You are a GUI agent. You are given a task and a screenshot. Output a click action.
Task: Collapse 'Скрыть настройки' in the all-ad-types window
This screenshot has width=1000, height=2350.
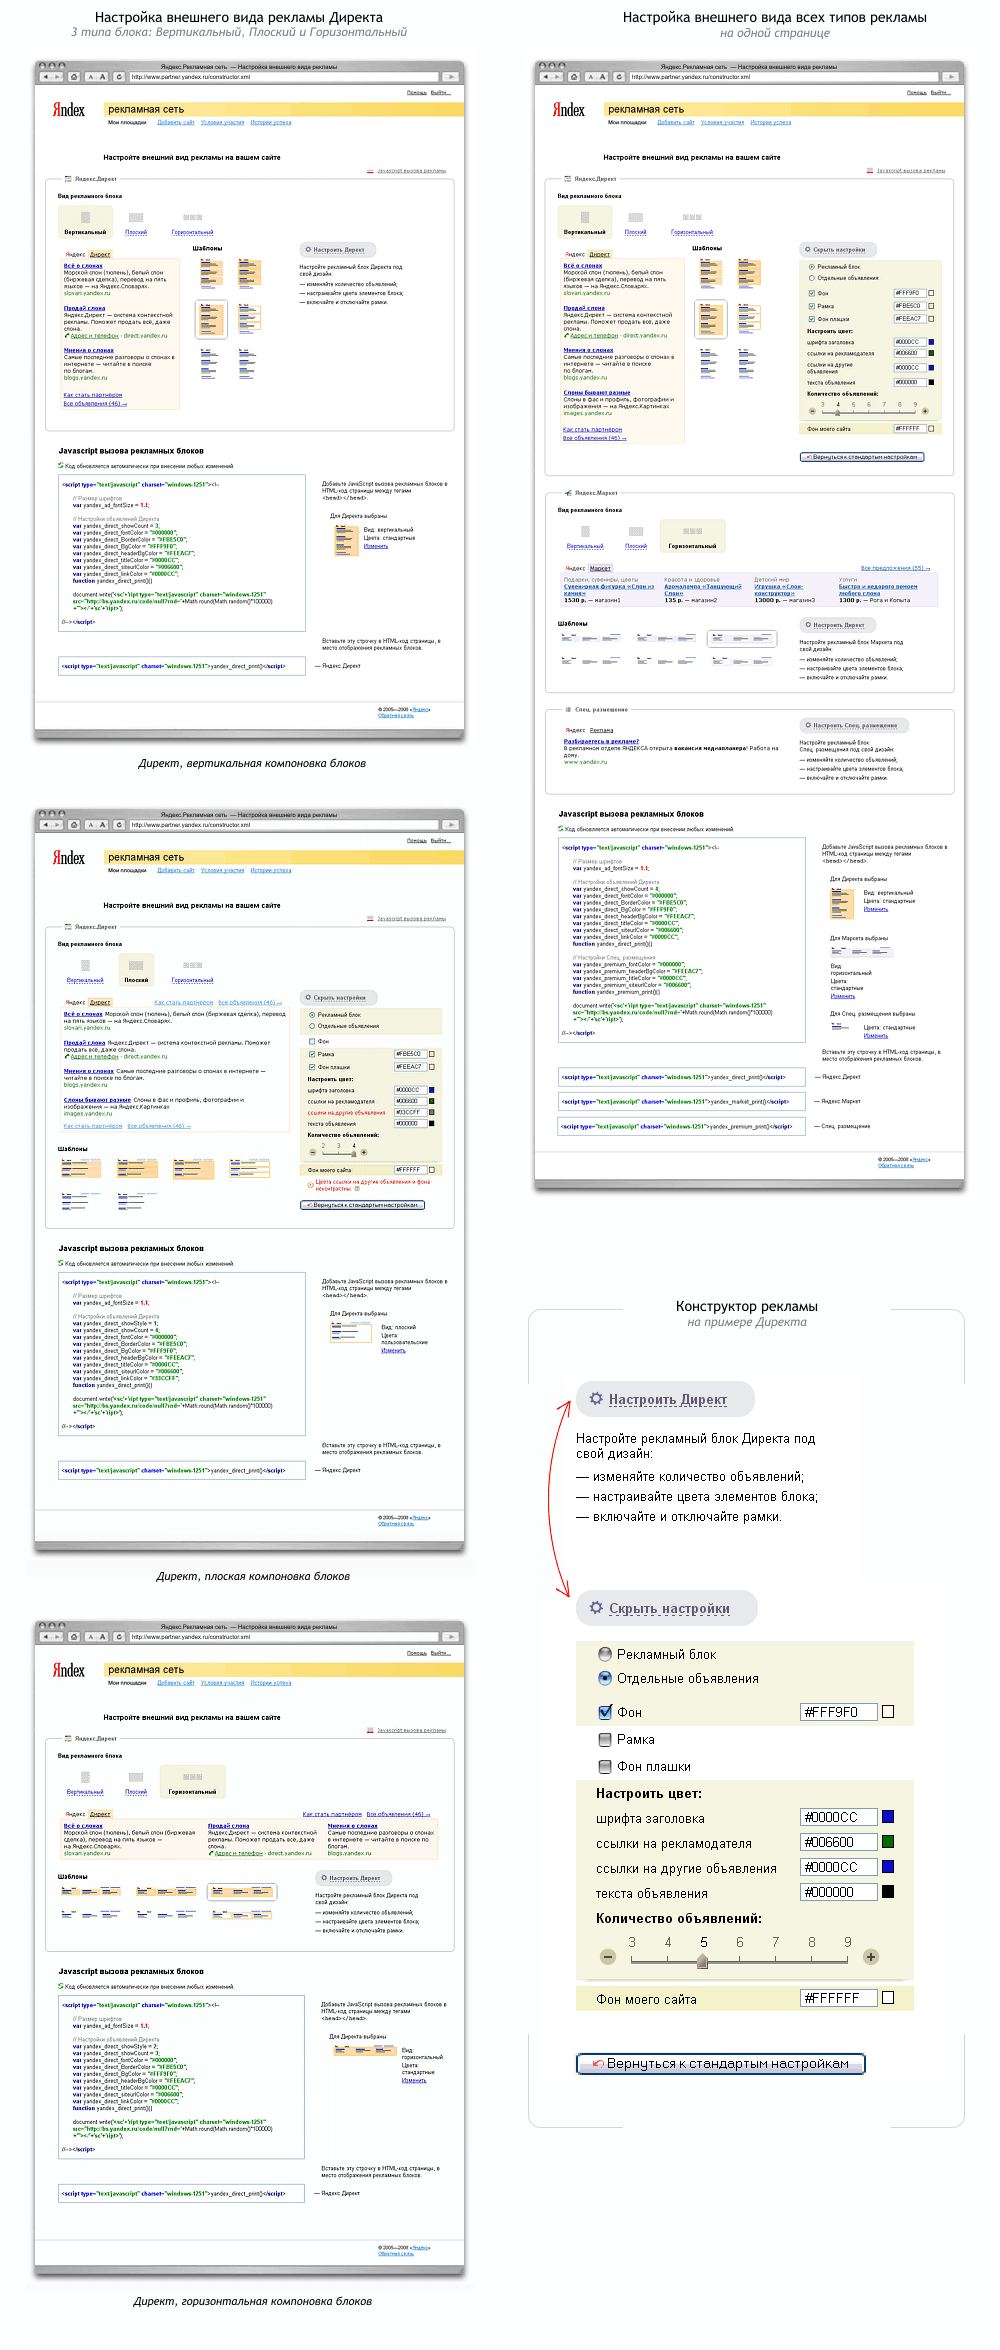click(x=839, y=250)
